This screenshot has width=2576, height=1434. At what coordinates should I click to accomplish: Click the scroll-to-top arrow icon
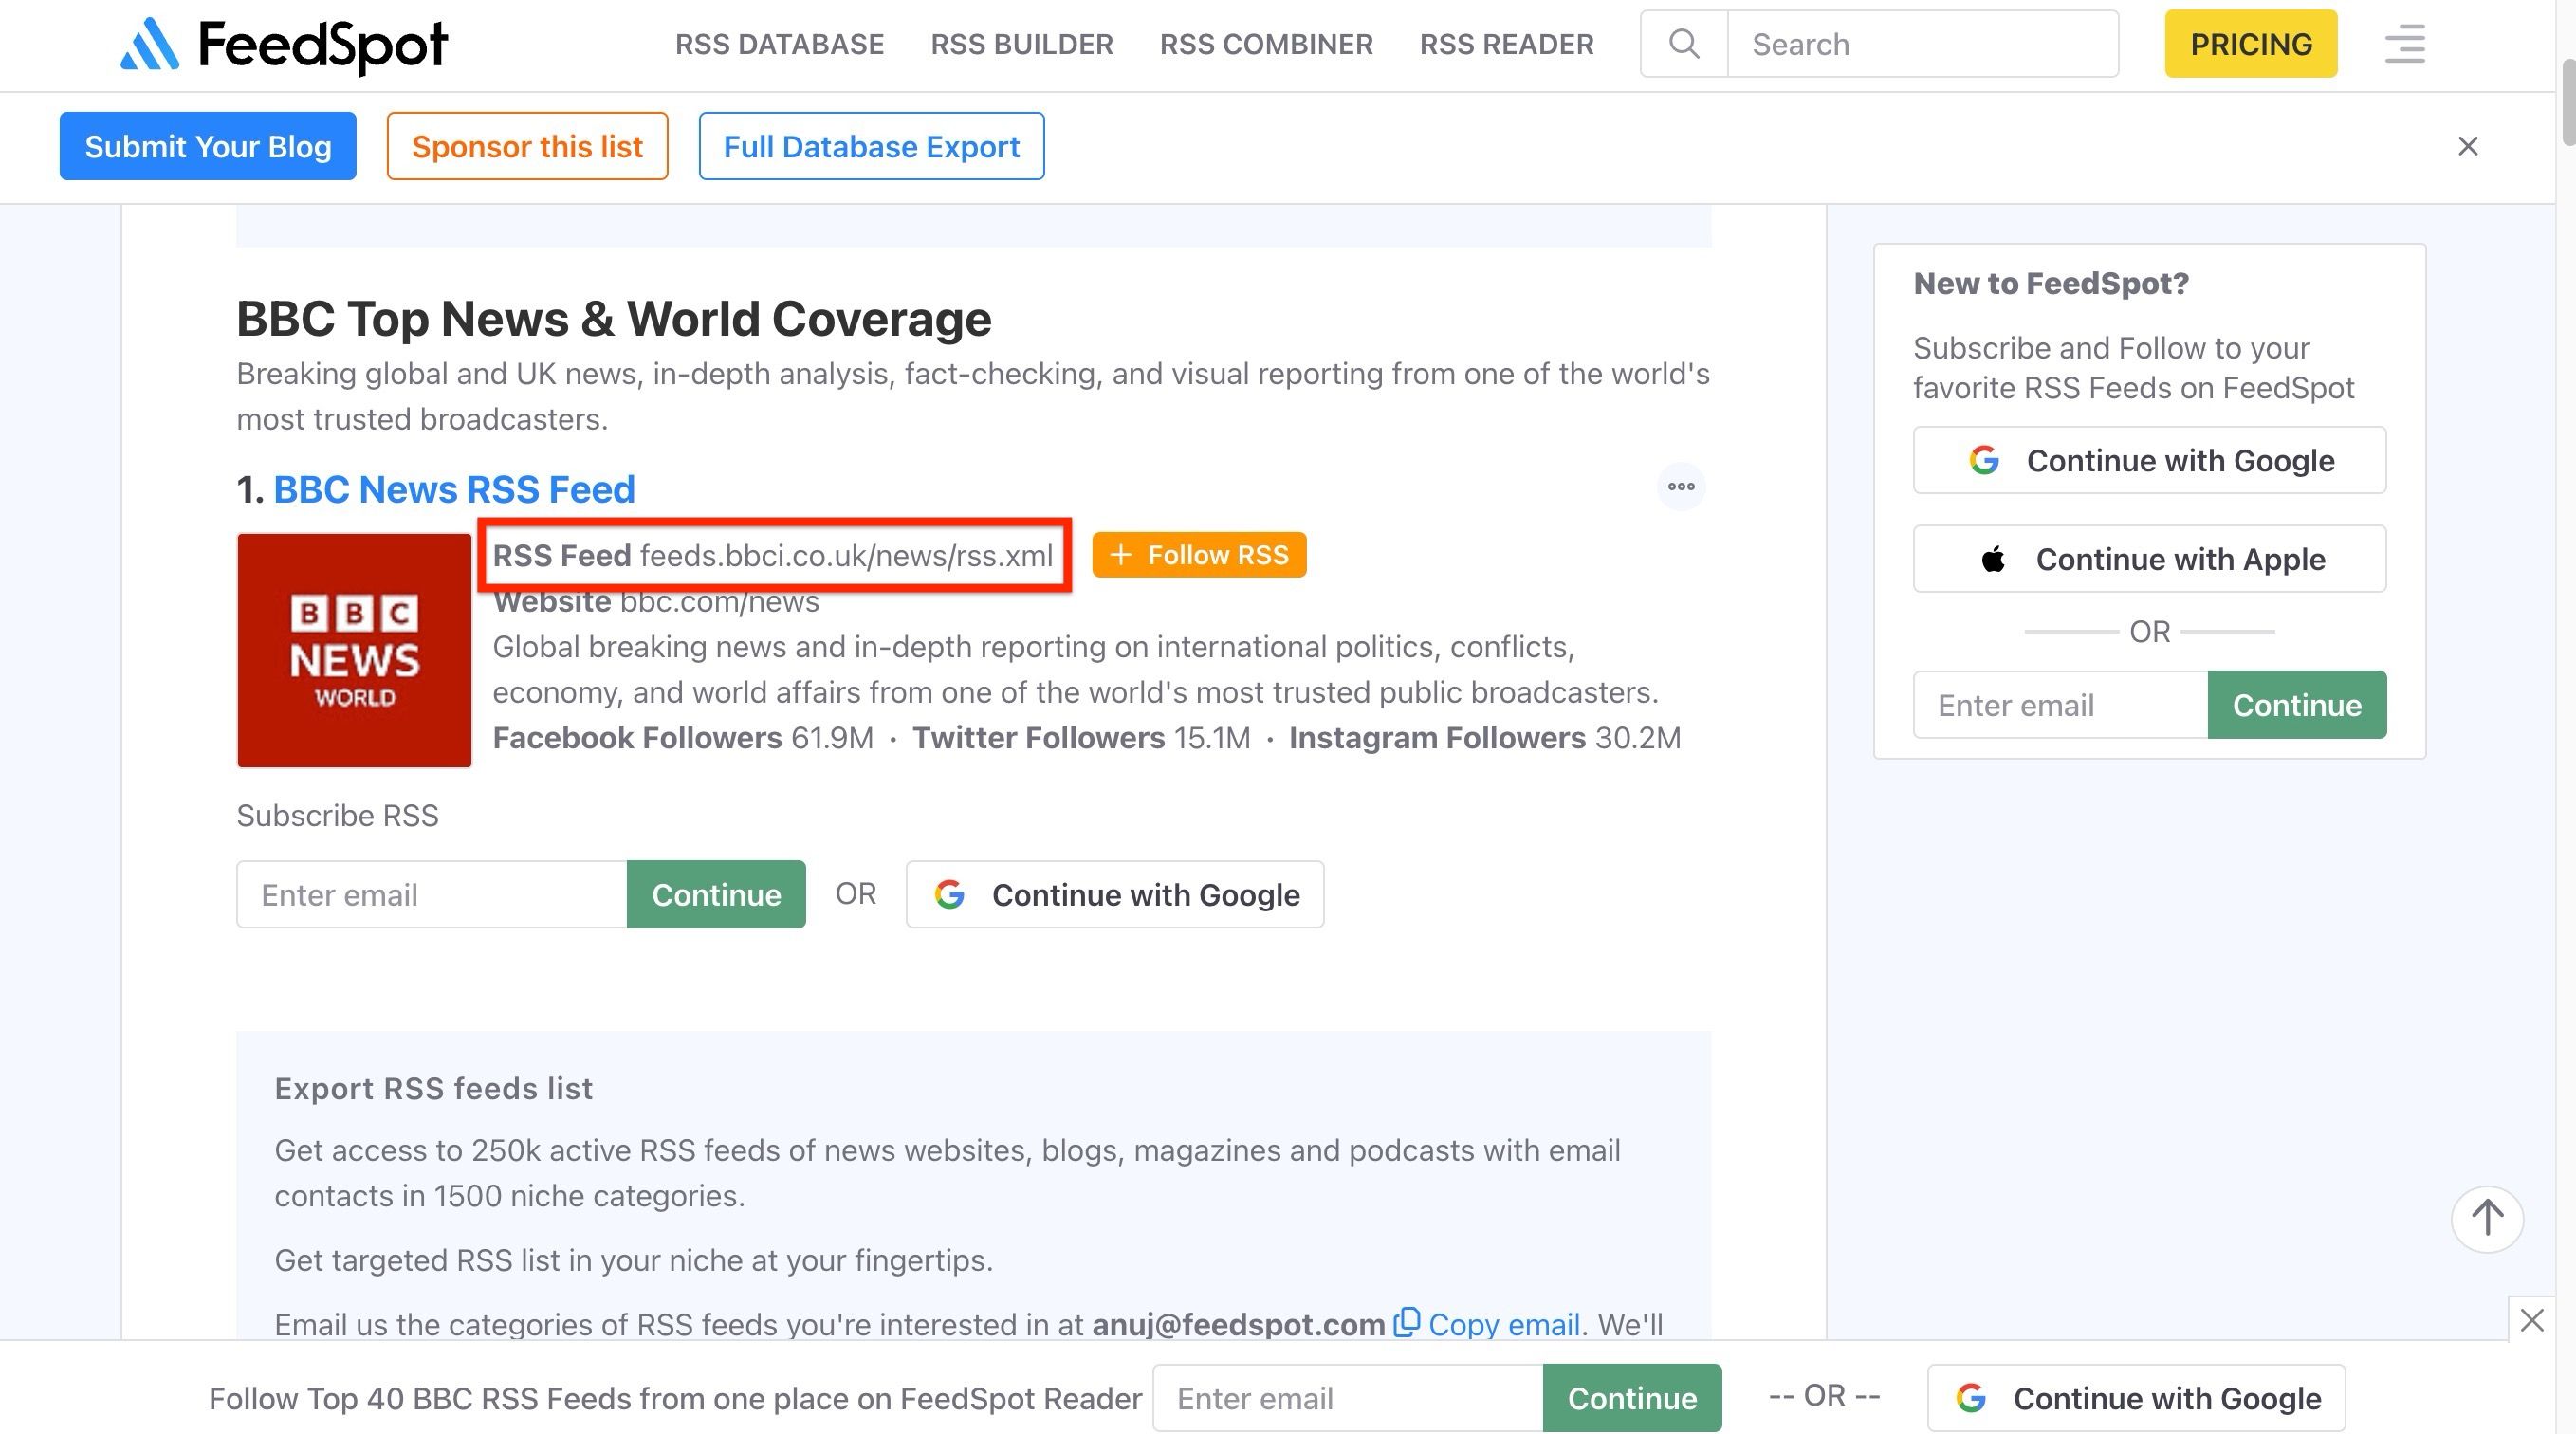click(2487, 1219)
